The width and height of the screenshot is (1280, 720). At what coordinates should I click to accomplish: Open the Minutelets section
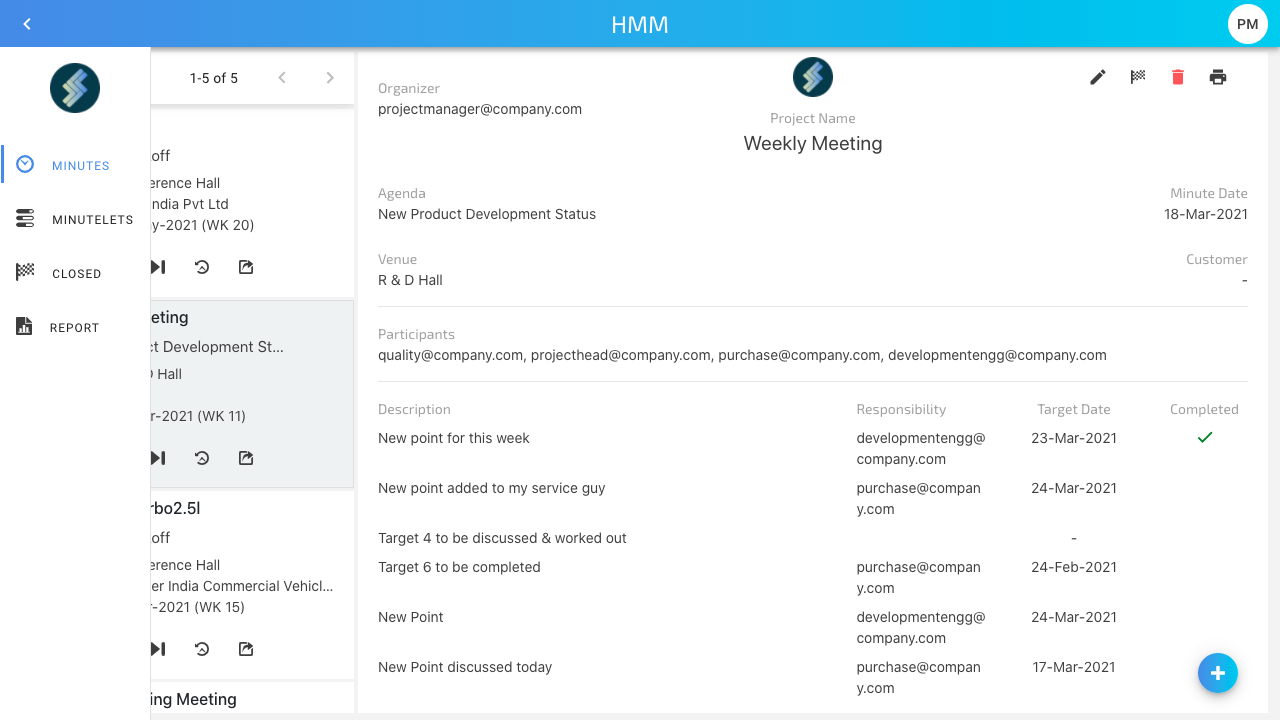click(75, 219)
